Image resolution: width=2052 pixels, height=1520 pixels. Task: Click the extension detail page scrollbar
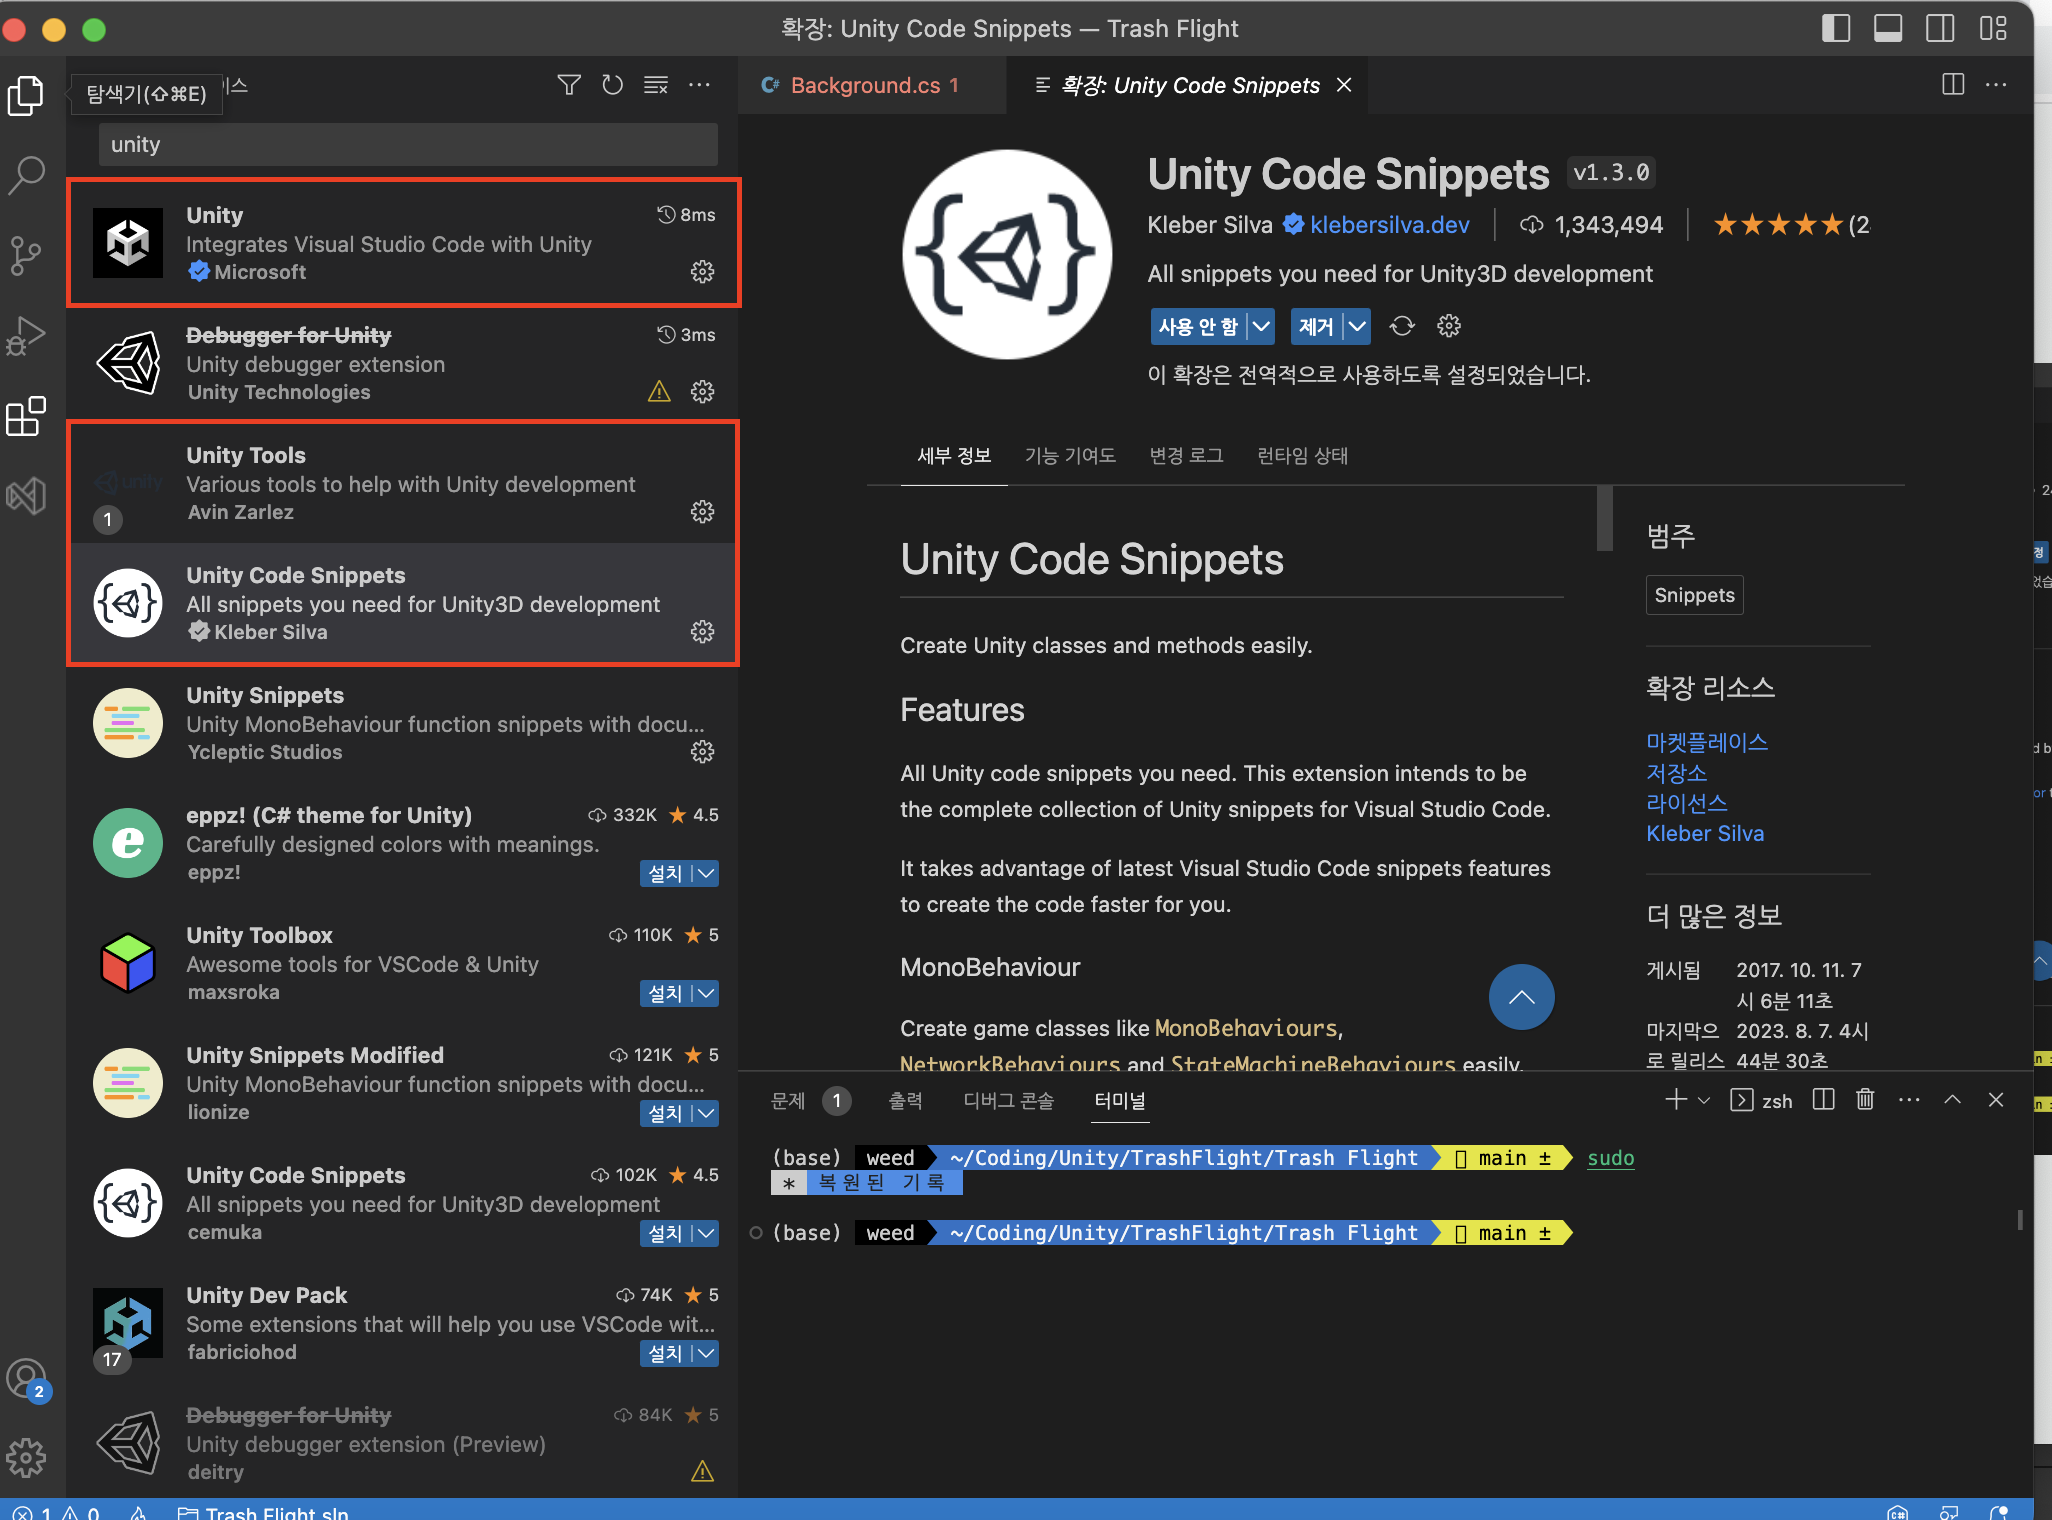pos(1604,518)
